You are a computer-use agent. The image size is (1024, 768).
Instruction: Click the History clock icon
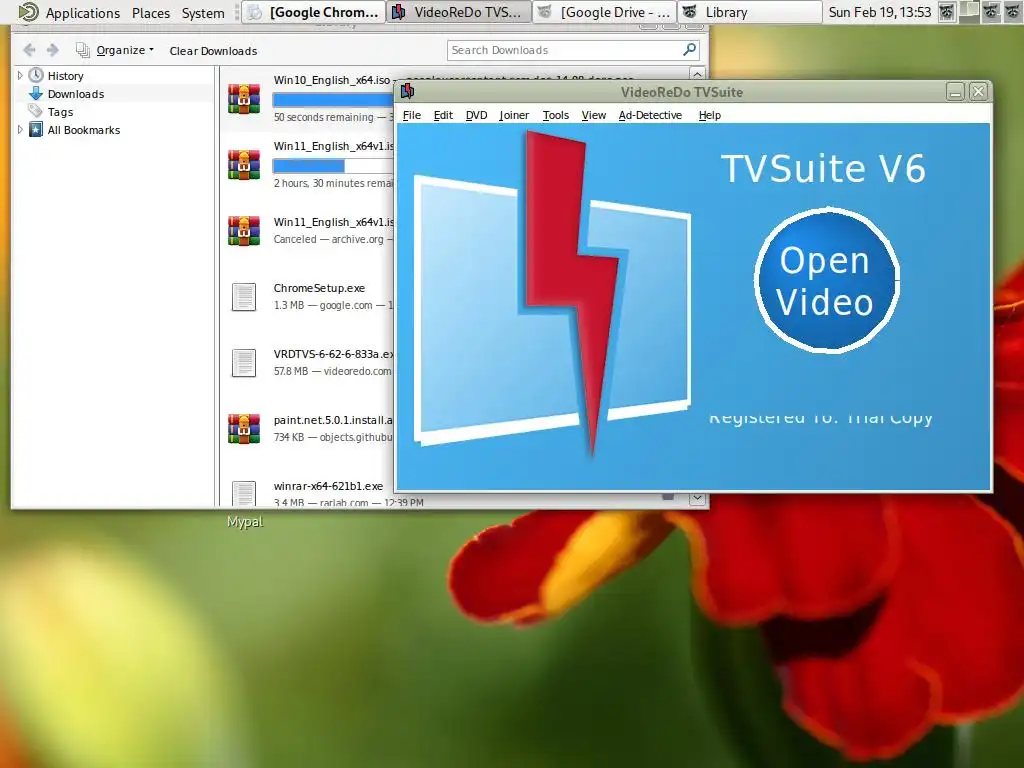36,75
